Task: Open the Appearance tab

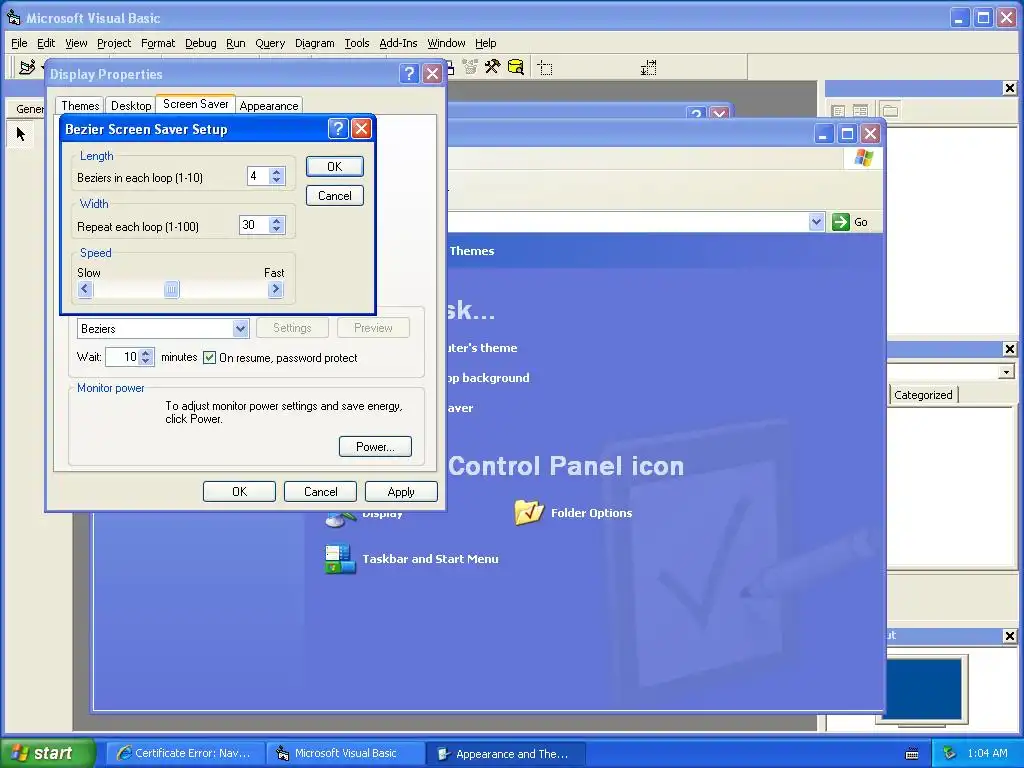Action: click(x=268, y=106)
